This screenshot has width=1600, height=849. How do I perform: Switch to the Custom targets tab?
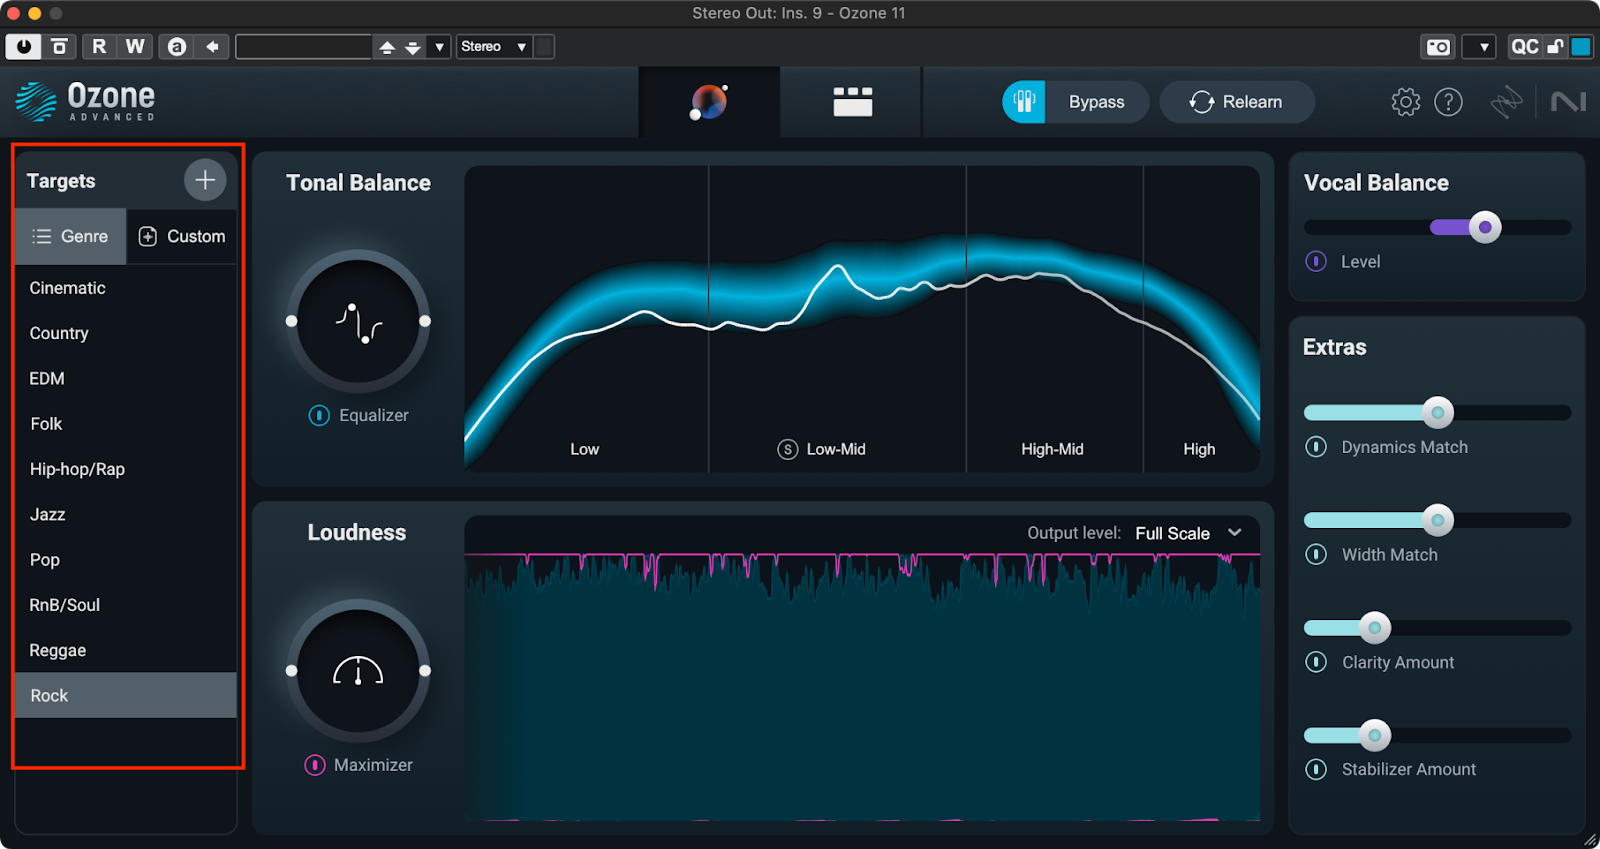click(182, 236)
